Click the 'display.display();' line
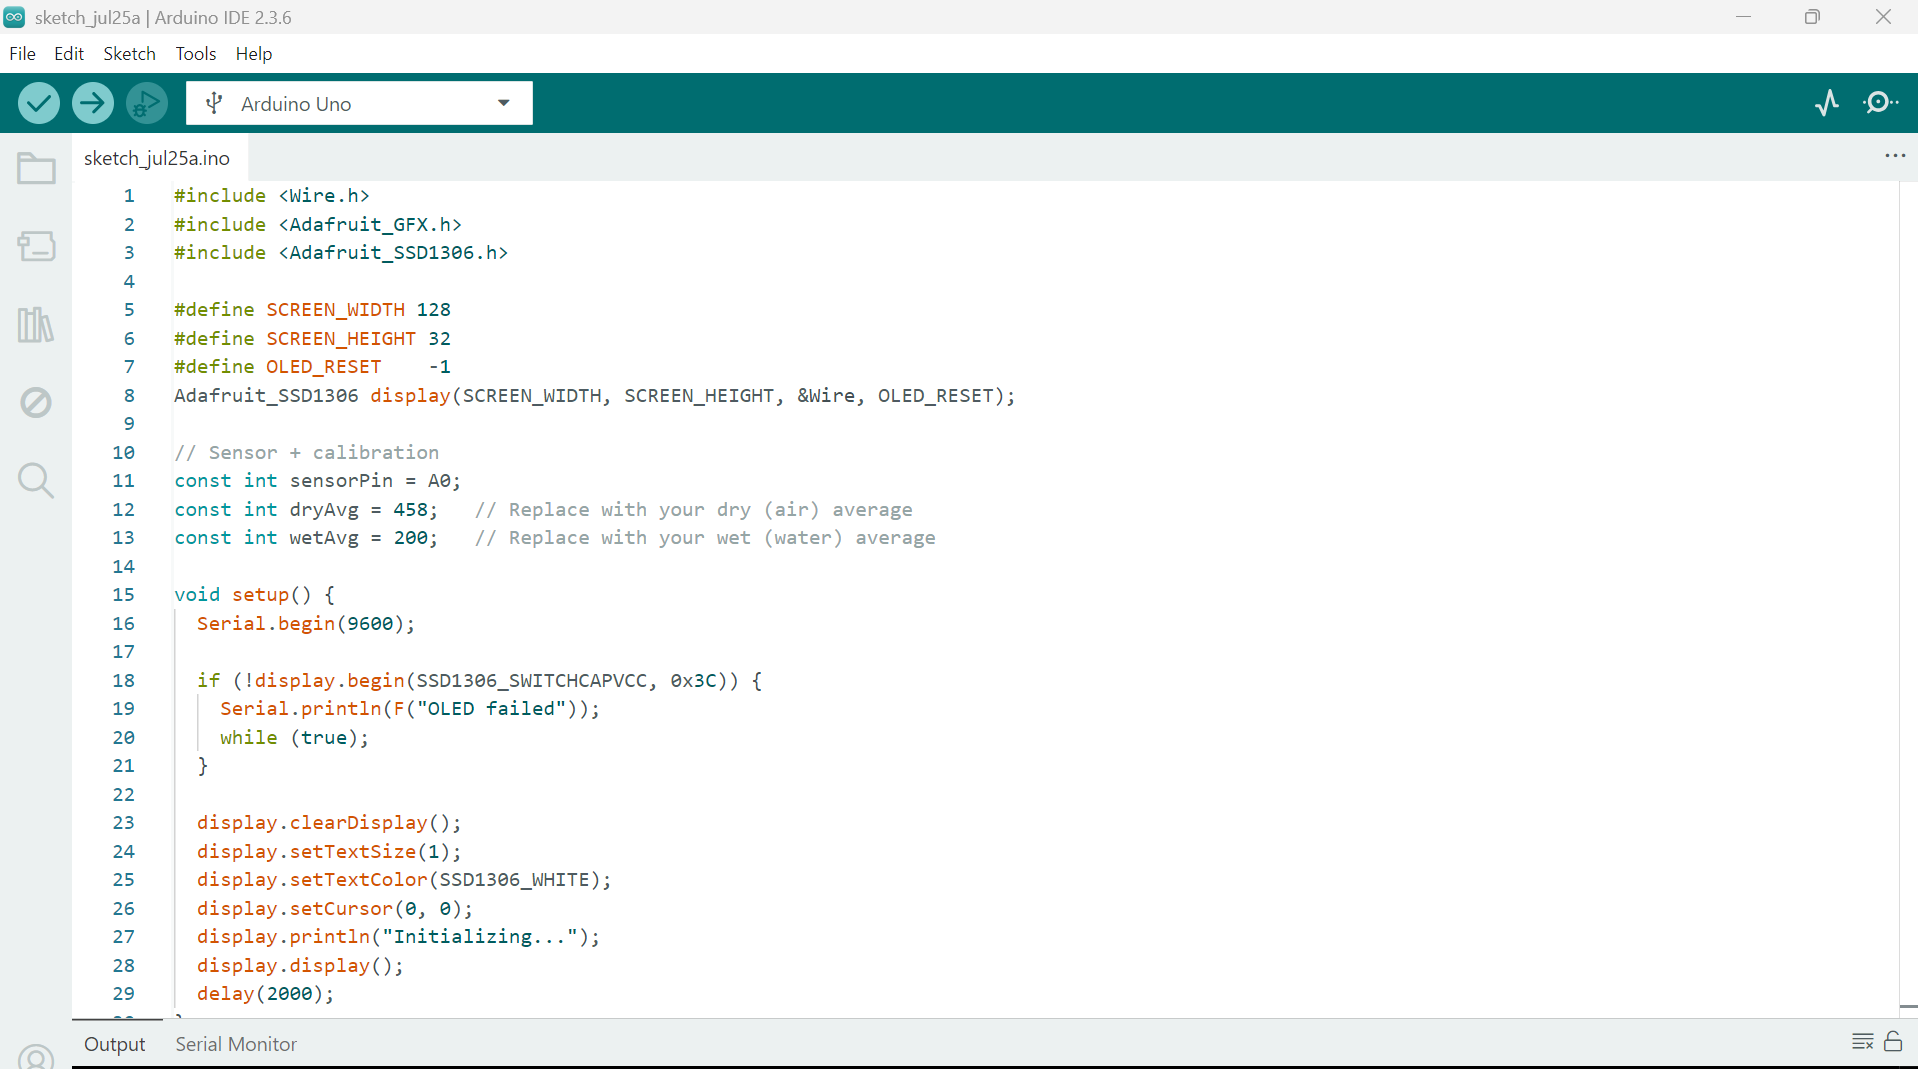The width and height of the screenshot is (1918, 1069). pyautogui.click(x=300, y=966)
